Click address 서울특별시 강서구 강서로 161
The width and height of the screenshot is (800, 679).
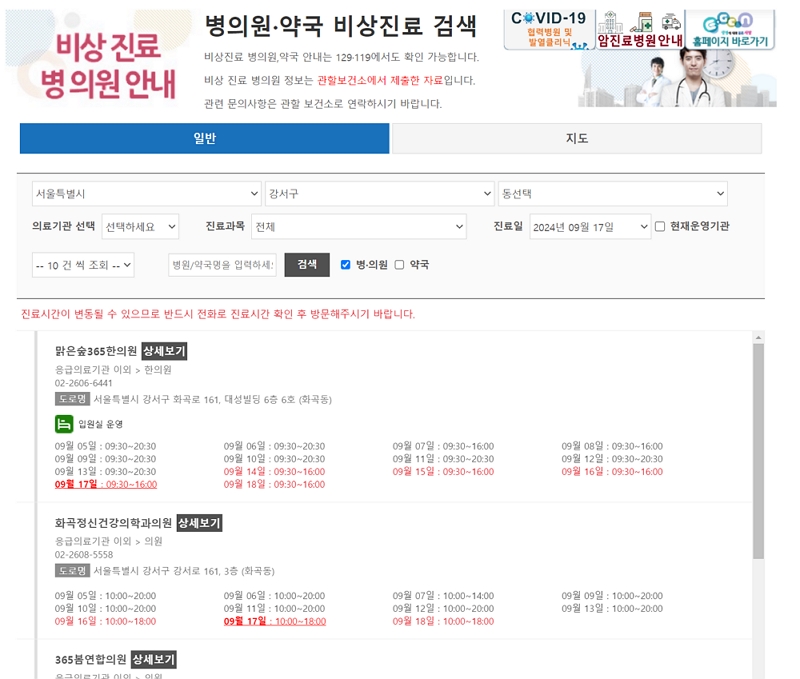184,571
